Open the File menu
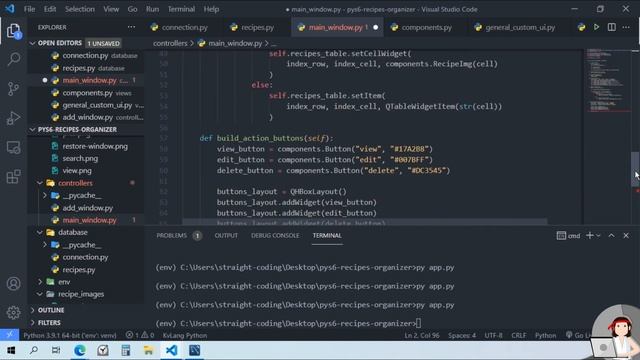640x360 pixels. click(x=29, y=9)
